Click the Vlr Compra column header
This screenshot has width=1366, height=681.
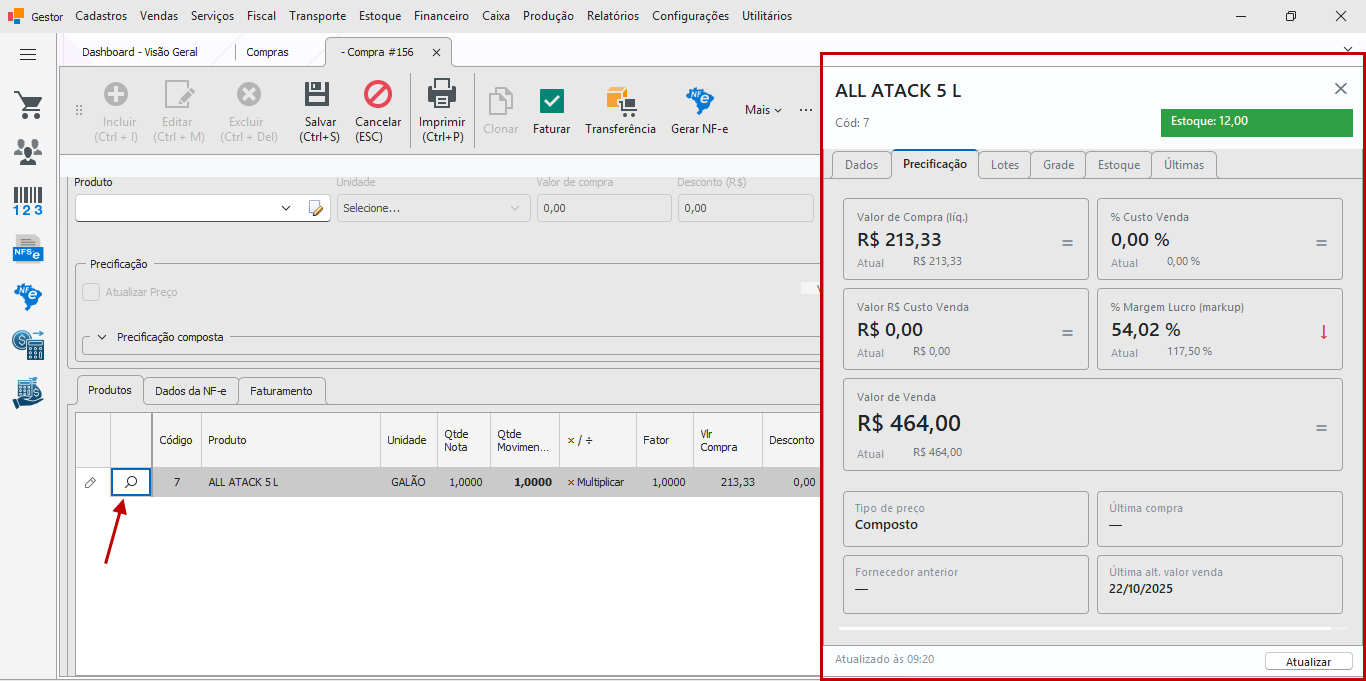point(727,440)
